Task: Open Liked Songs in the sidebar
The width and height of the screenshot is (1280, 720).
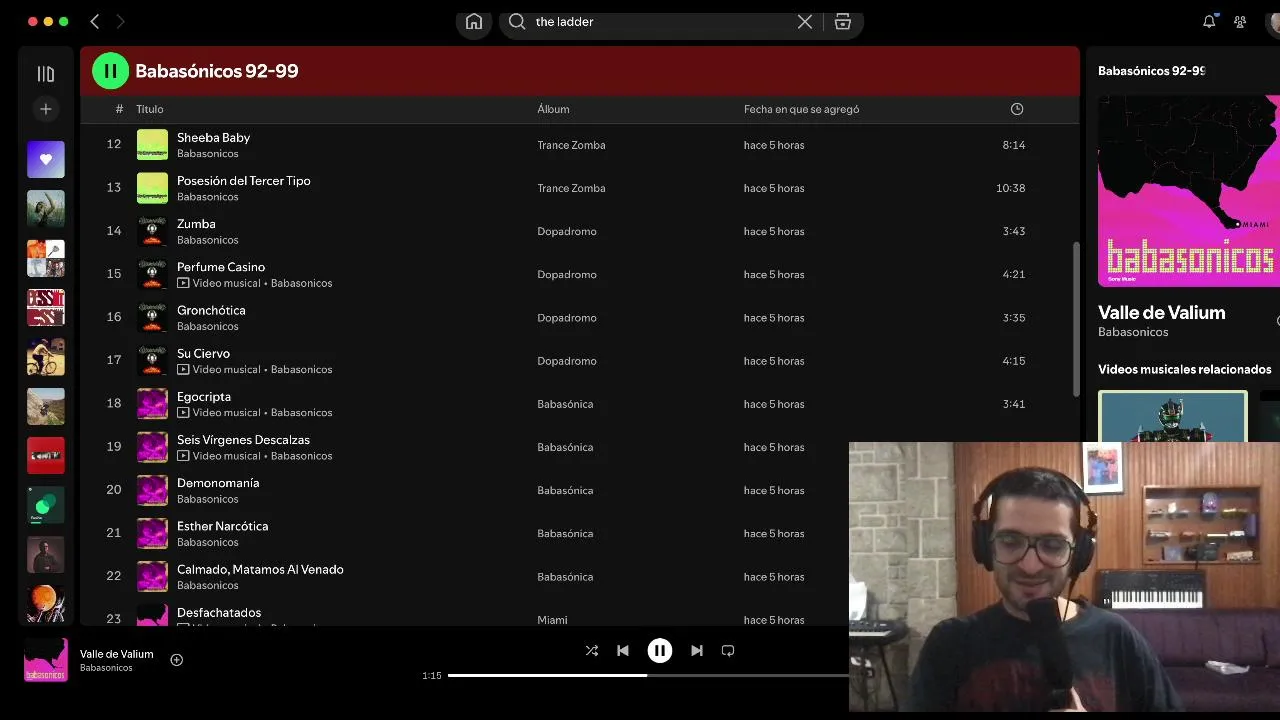Action: pos(46,159)
